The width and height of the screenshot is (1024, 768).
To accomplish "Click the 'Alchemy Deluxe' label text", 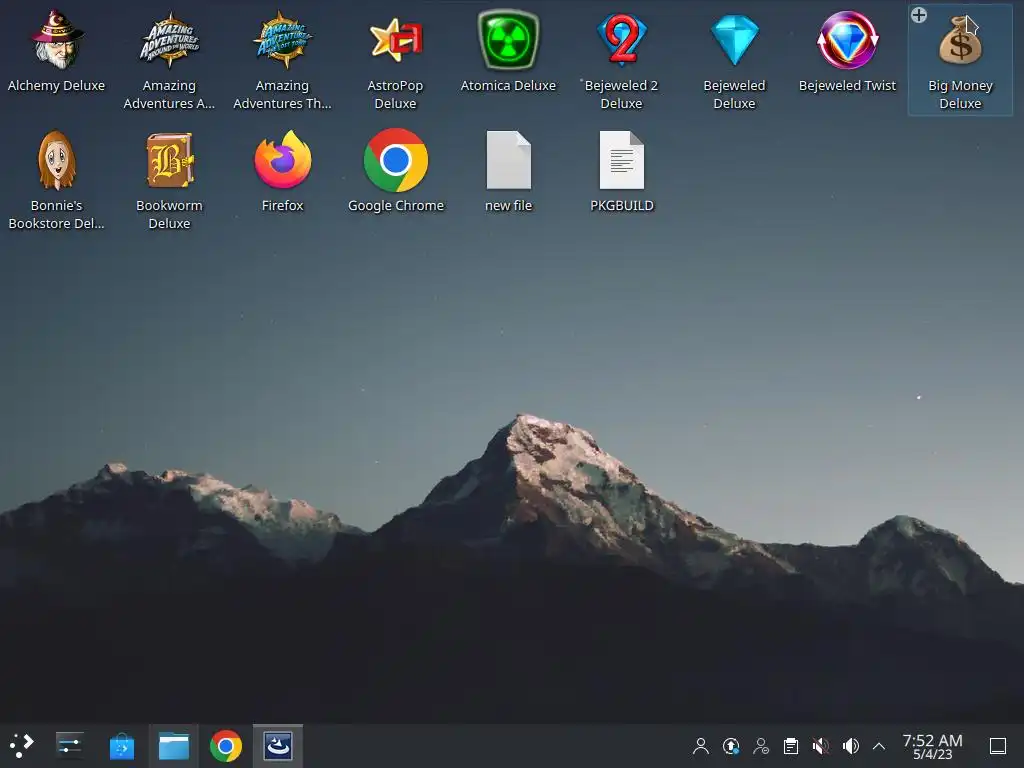I will (x=56, y=86).
